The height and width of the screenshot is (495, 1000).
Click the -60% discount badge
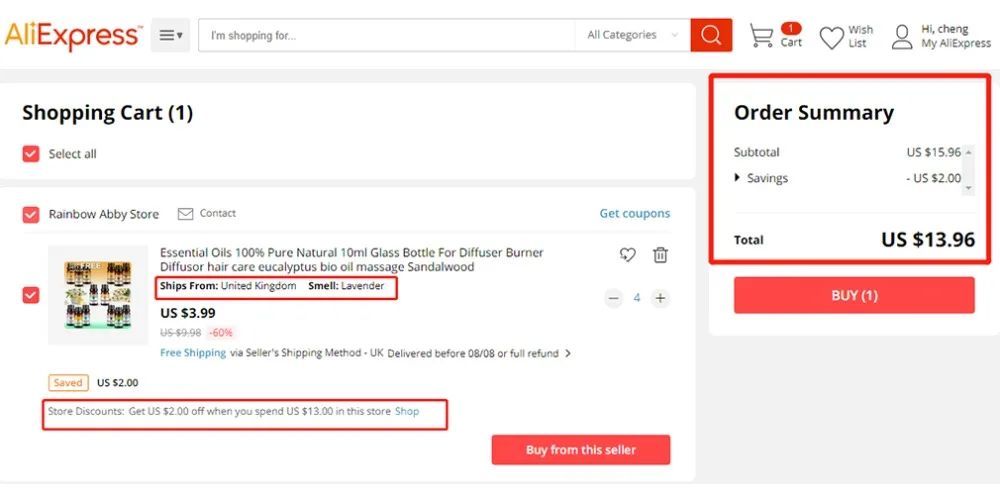click(x=221, y=332)
